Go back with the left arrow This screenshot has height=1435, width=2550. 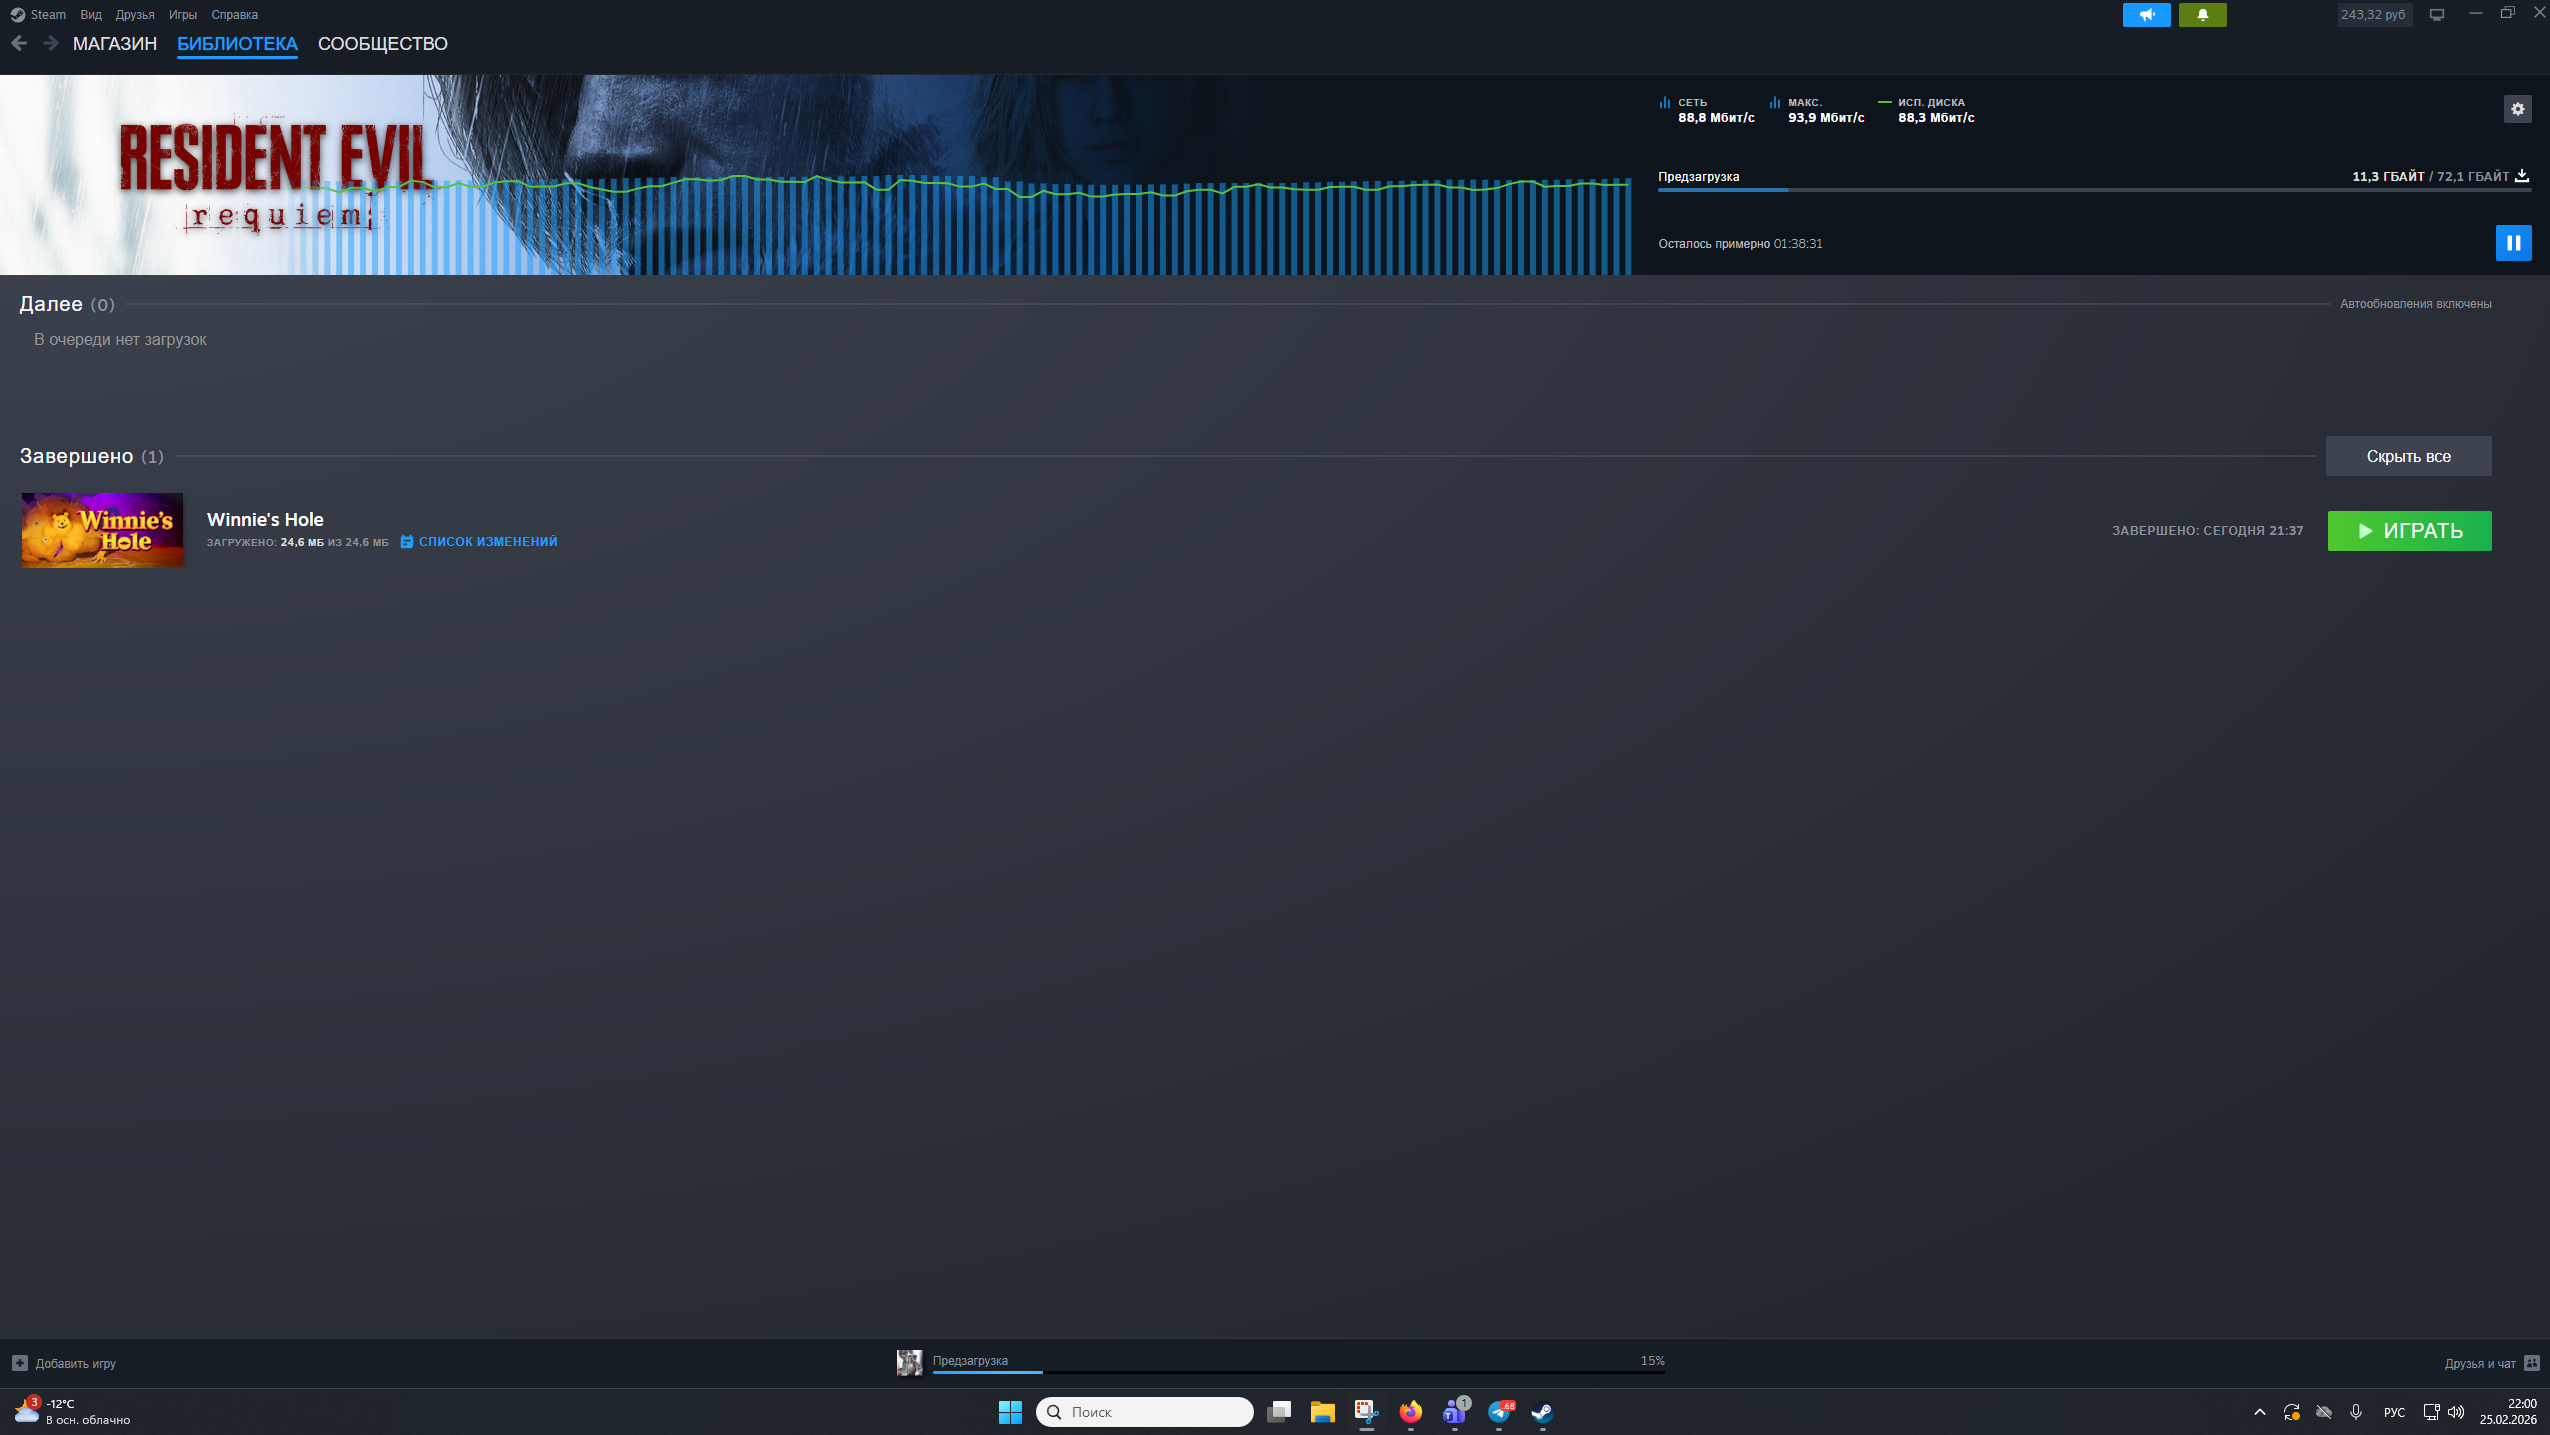click(19, 43)
